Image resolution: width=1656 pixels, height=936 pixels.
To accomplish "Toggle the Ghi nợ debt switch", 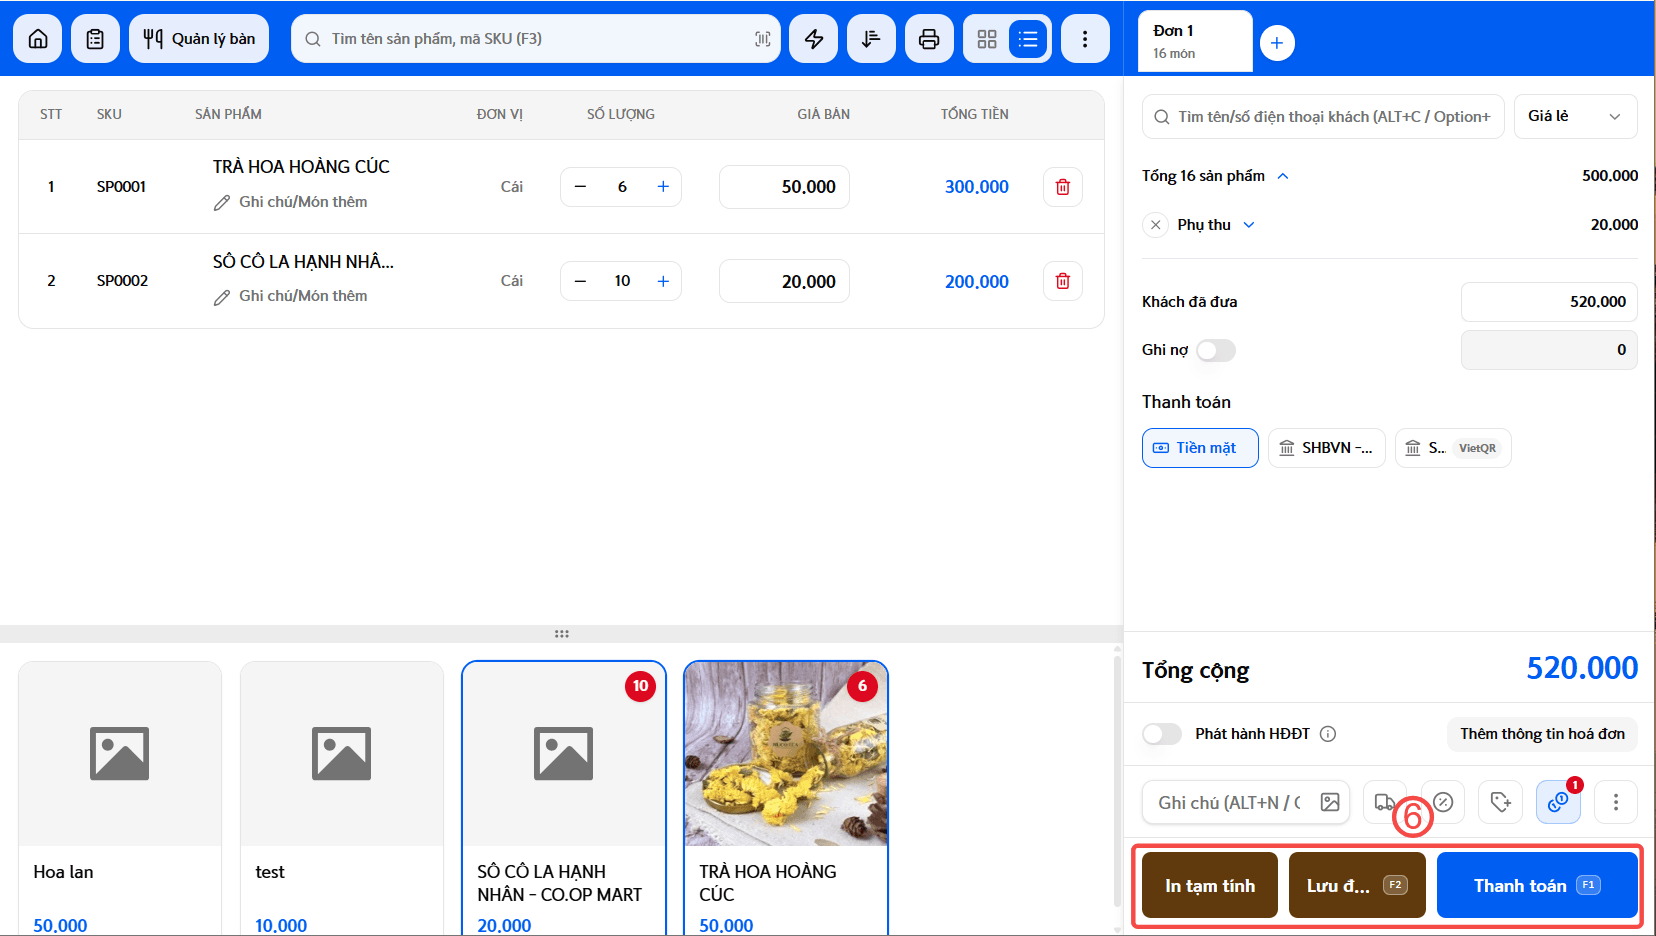I will 1216,350.
